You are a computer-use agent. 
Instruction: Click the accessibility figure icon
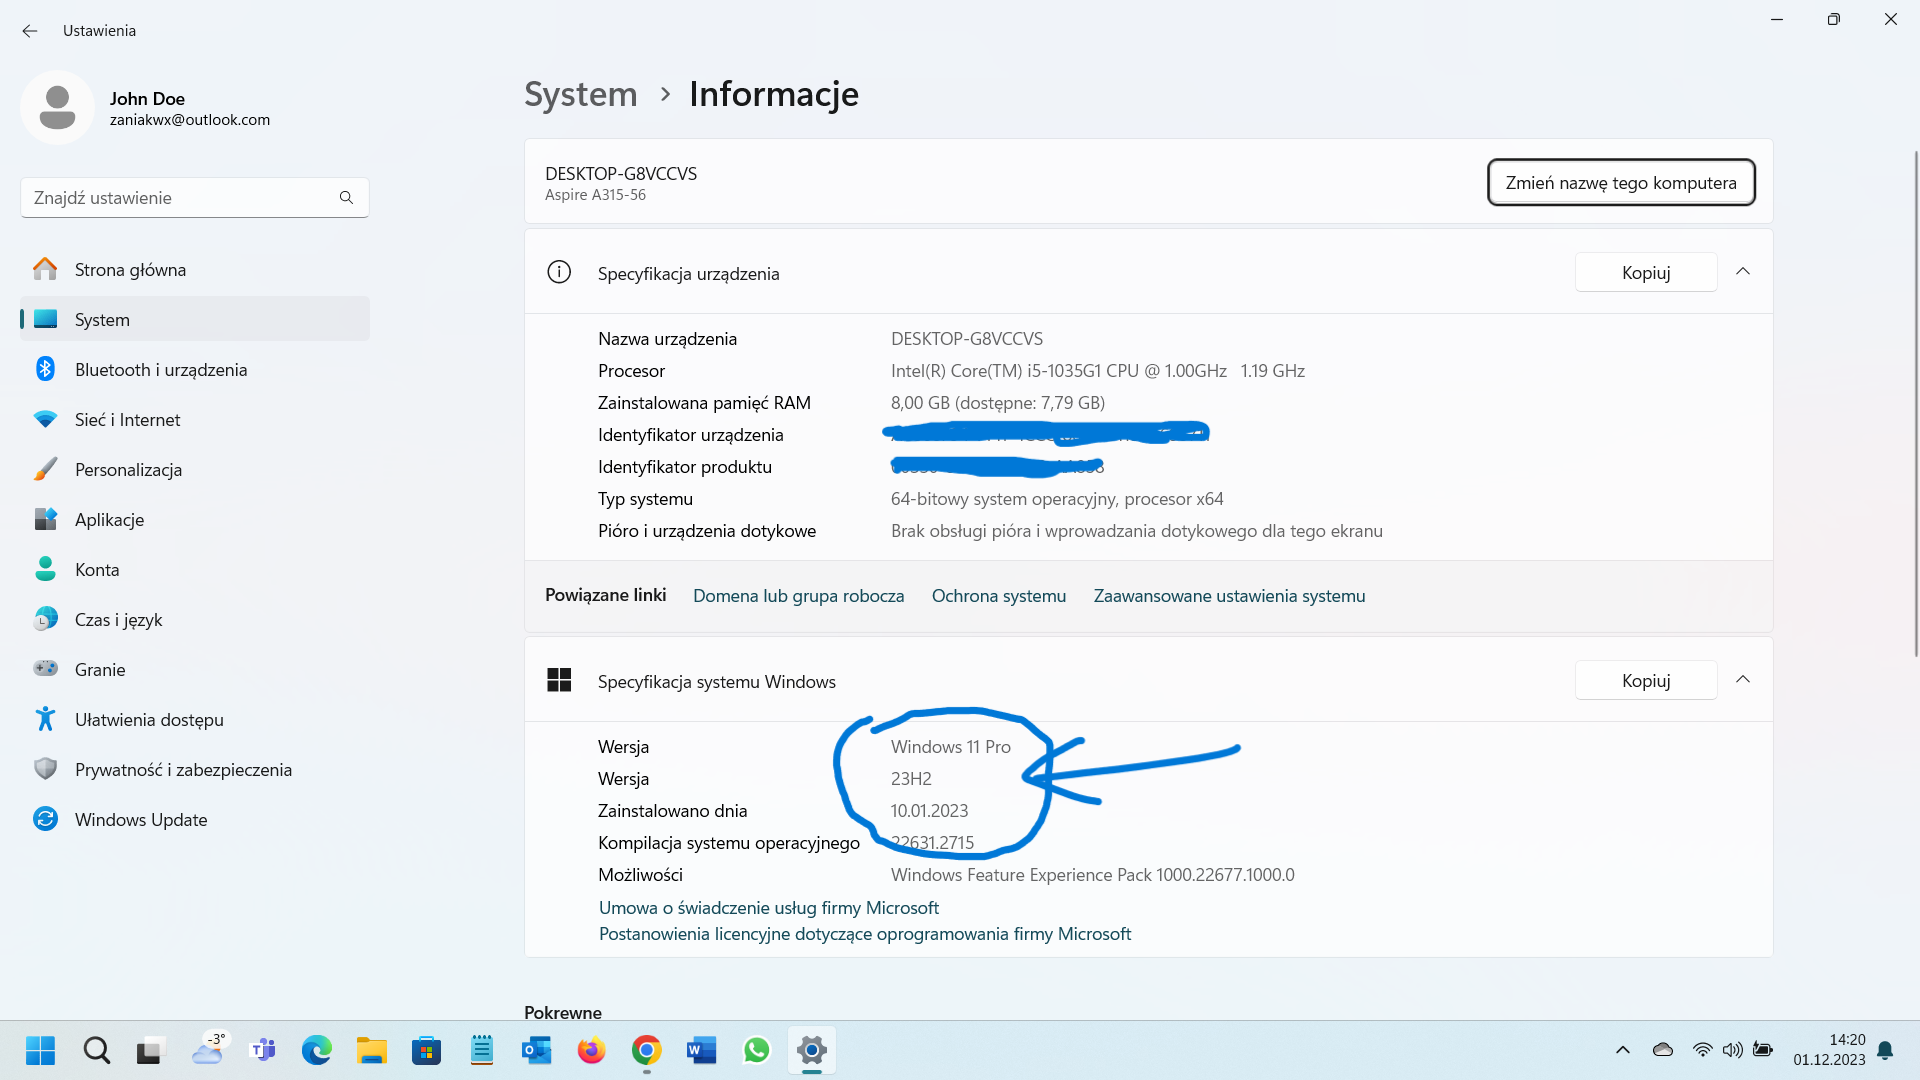pyautogui.click(x=45, y=719)
